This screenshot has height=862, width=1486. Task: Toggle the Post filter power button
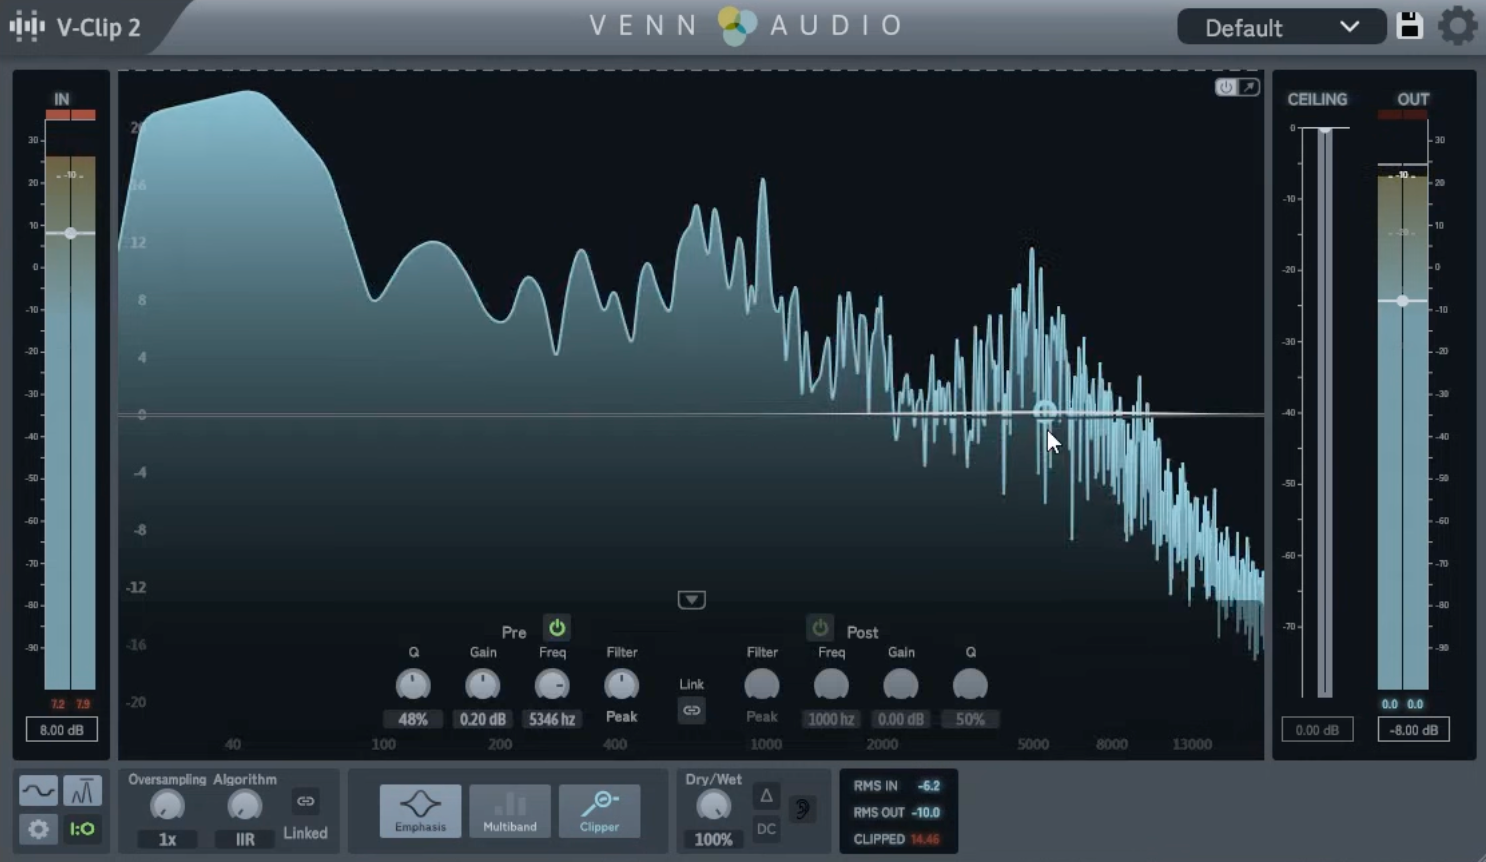coord(820,628)
